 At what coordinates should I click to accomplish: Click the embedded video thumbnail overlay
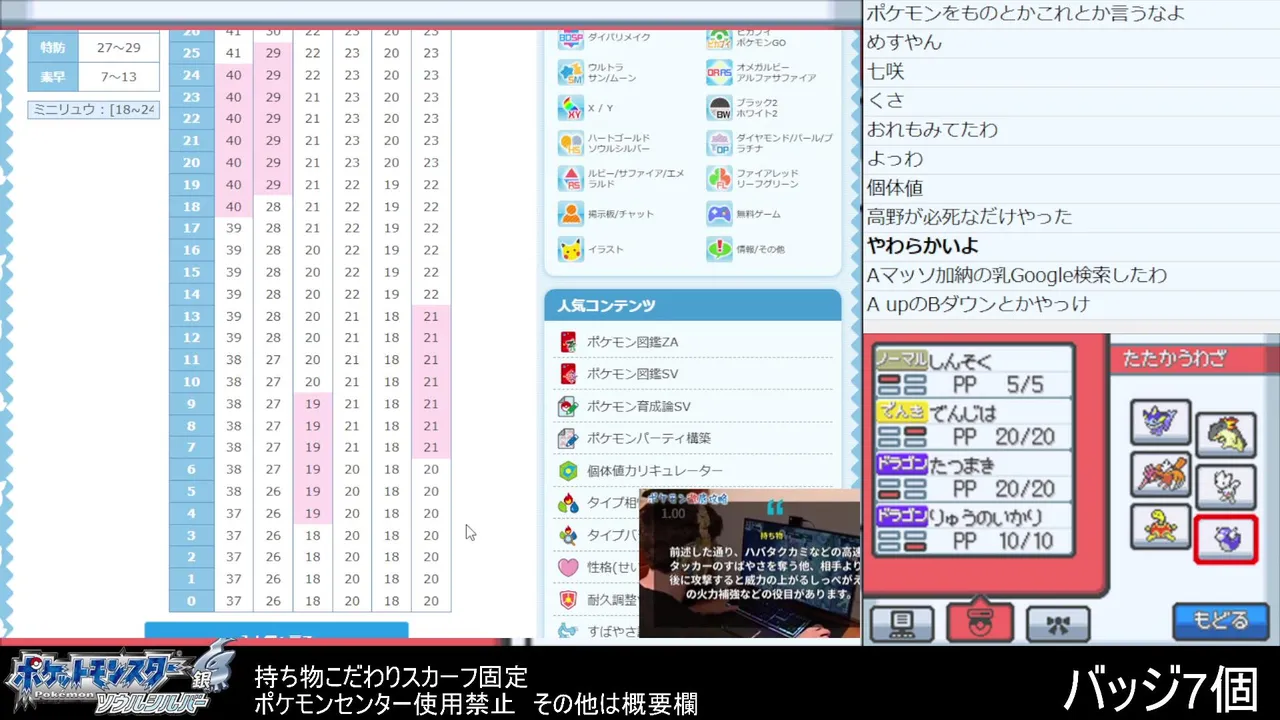[x=749, y=563]
